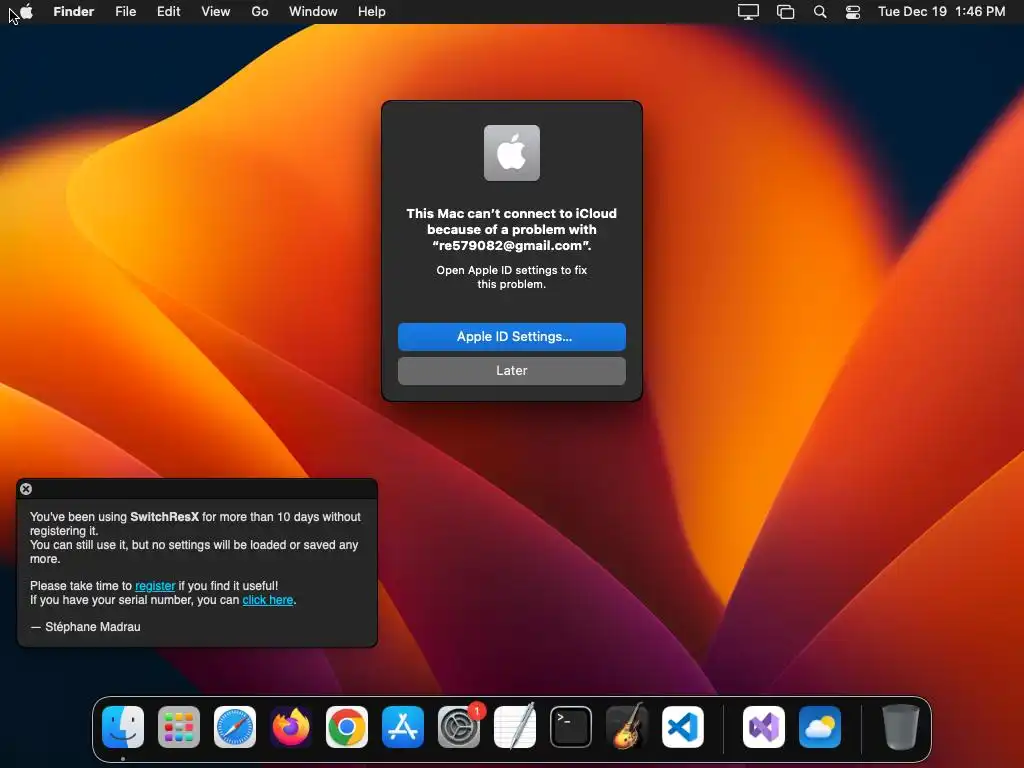Open the Finder menu

(x=74, y=12)
